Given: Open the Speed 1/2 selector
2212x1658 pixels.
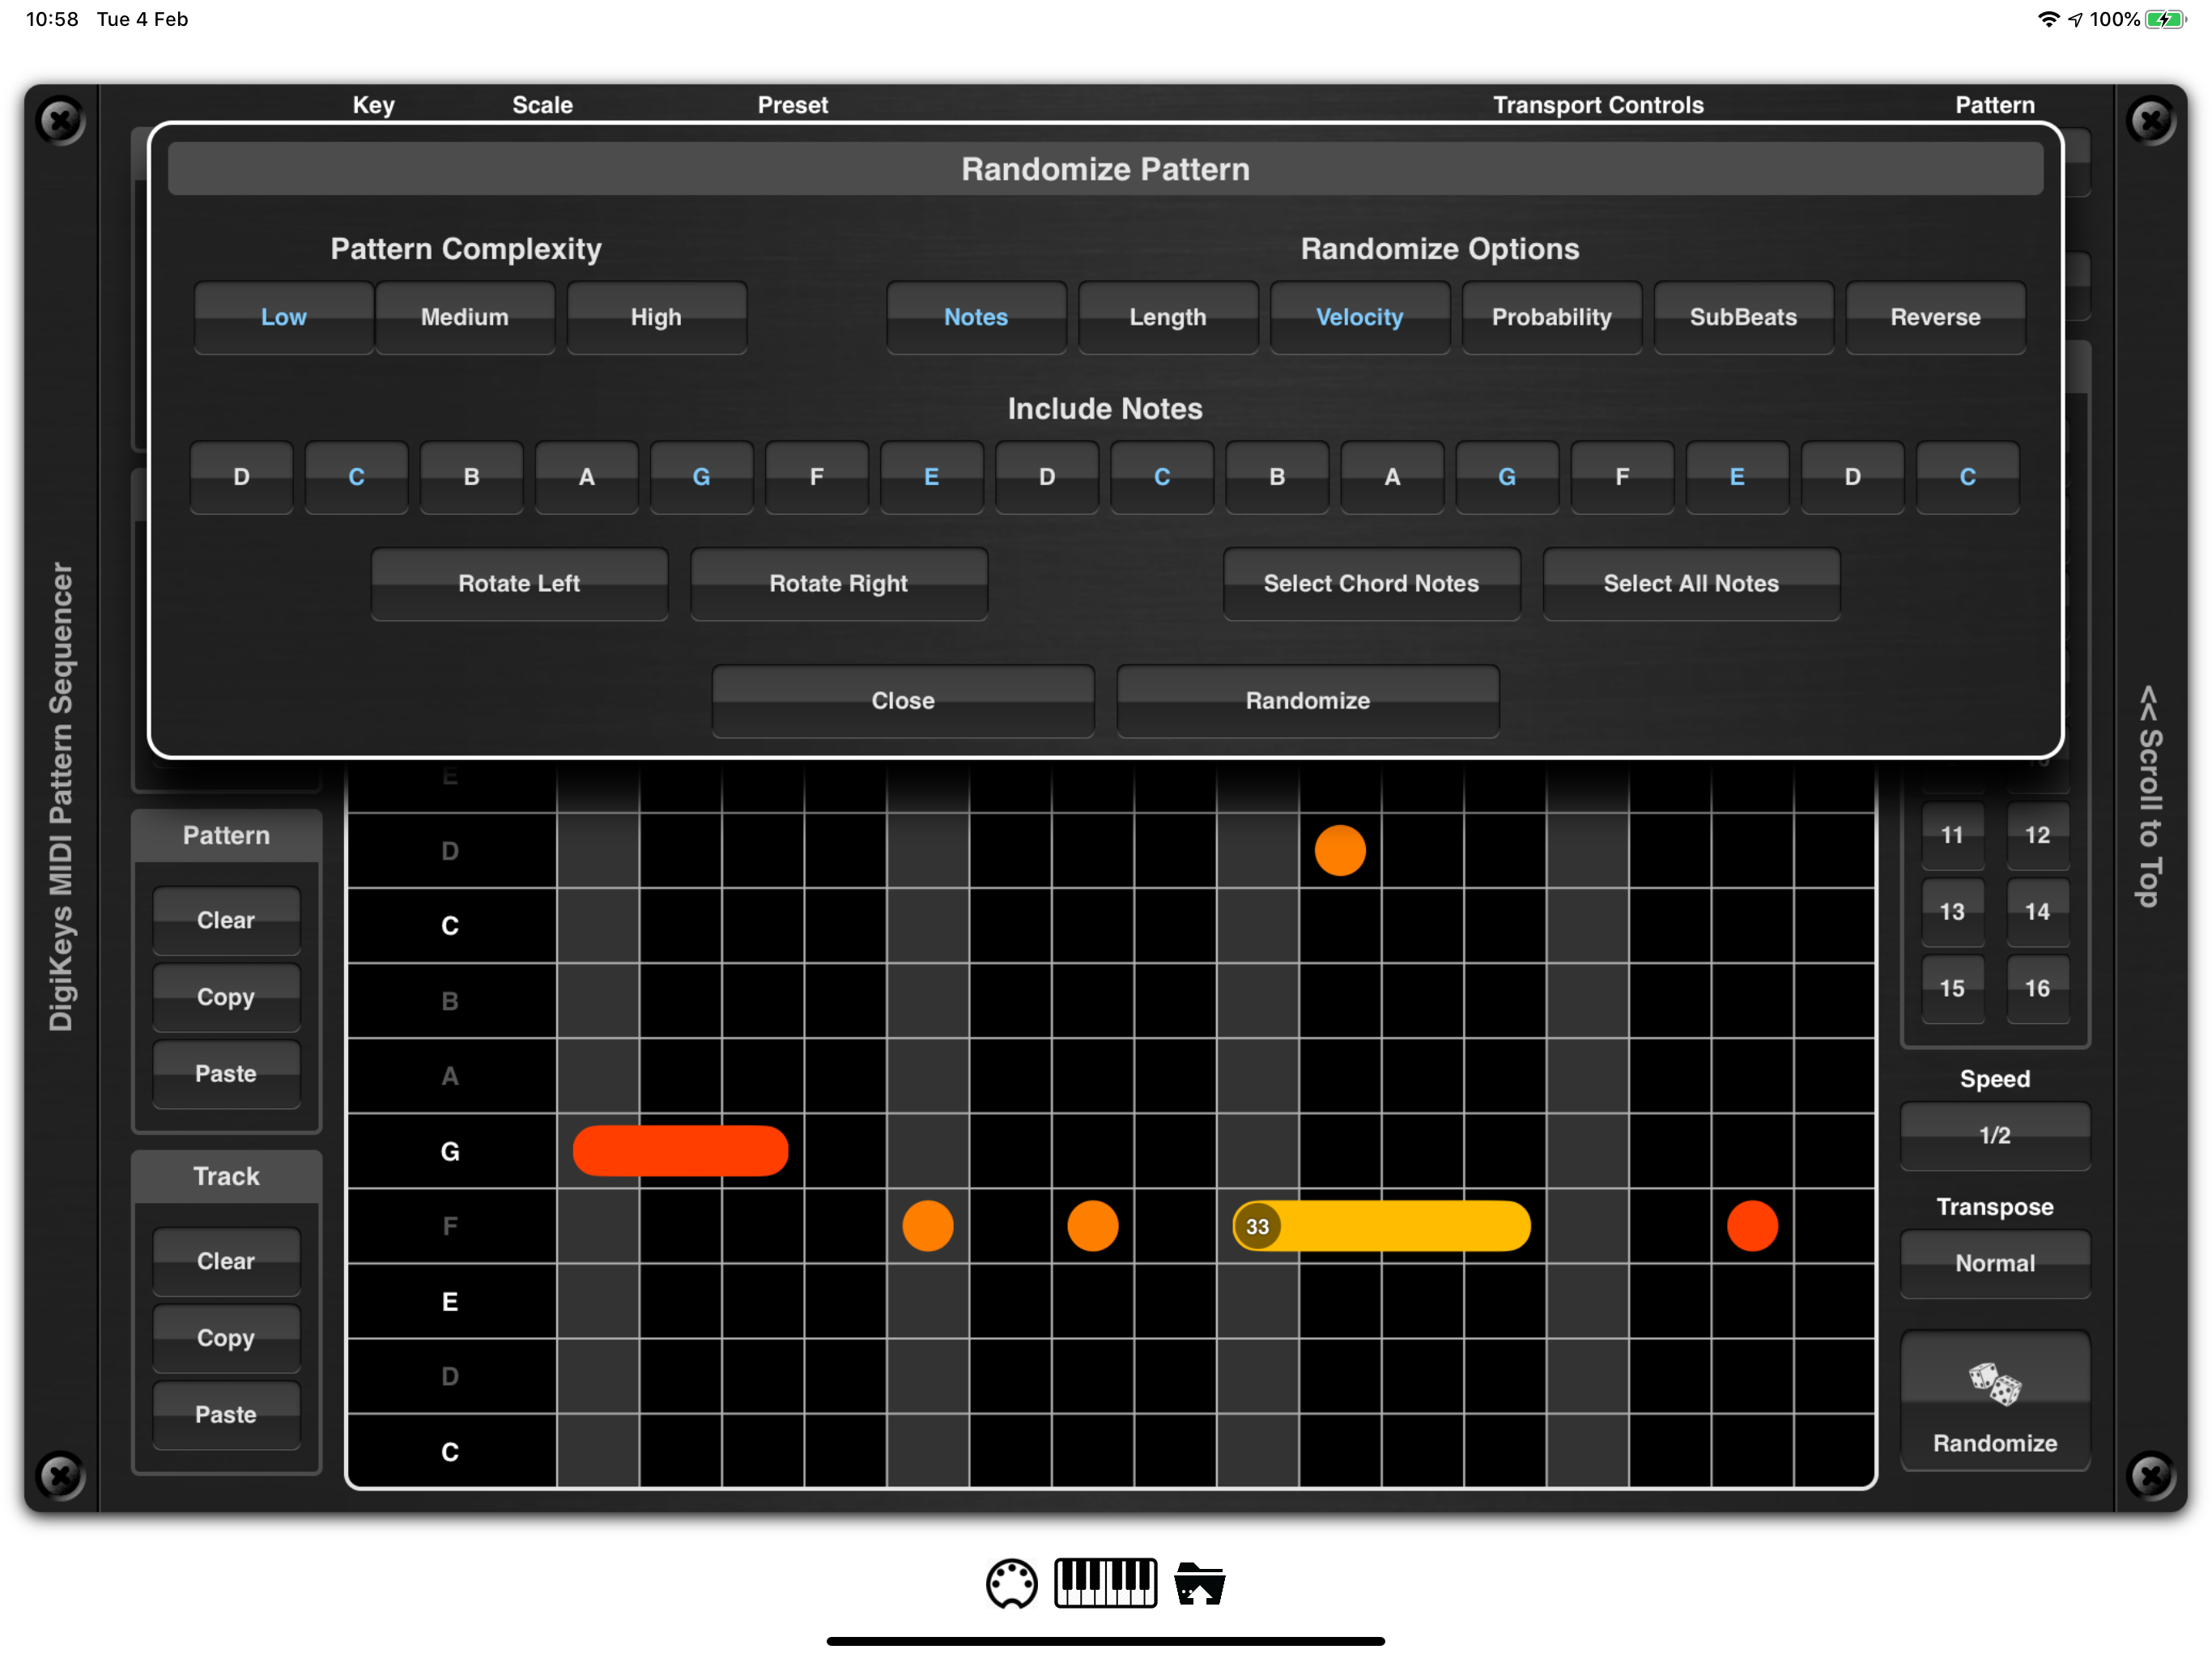Looking at the screenshot, I should (x=1994, y=1135).
